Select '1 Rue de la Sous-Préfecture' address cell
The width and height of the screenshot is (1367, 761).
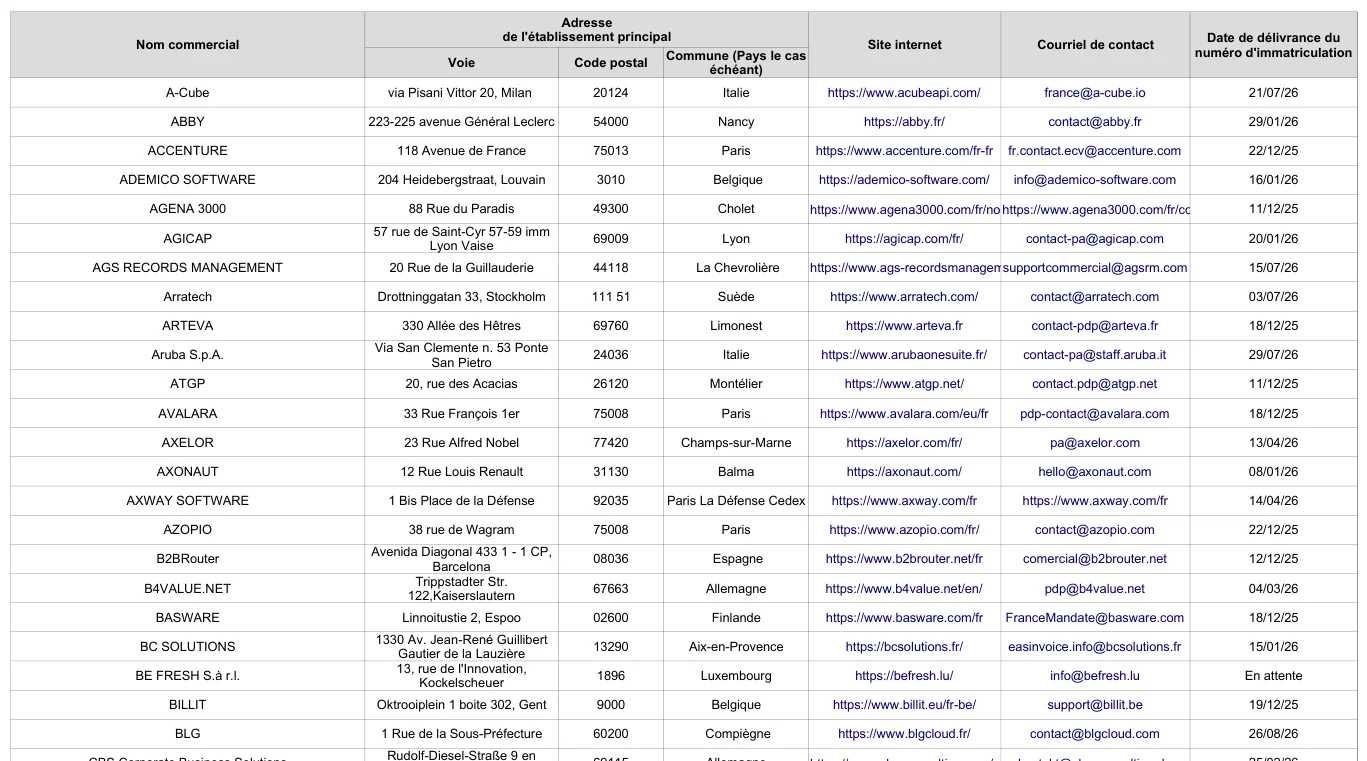click(x=462, y=734)
